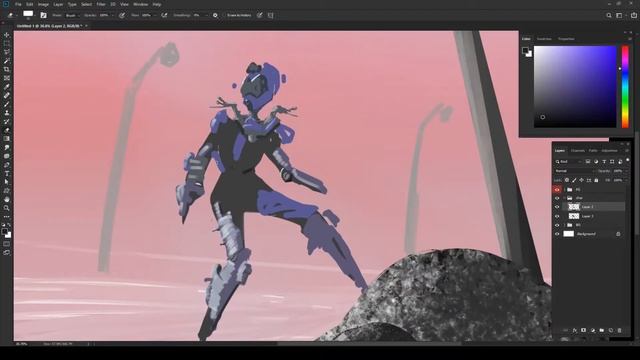
Task: Switch to the Channels tab
Action: pos(578,151)
